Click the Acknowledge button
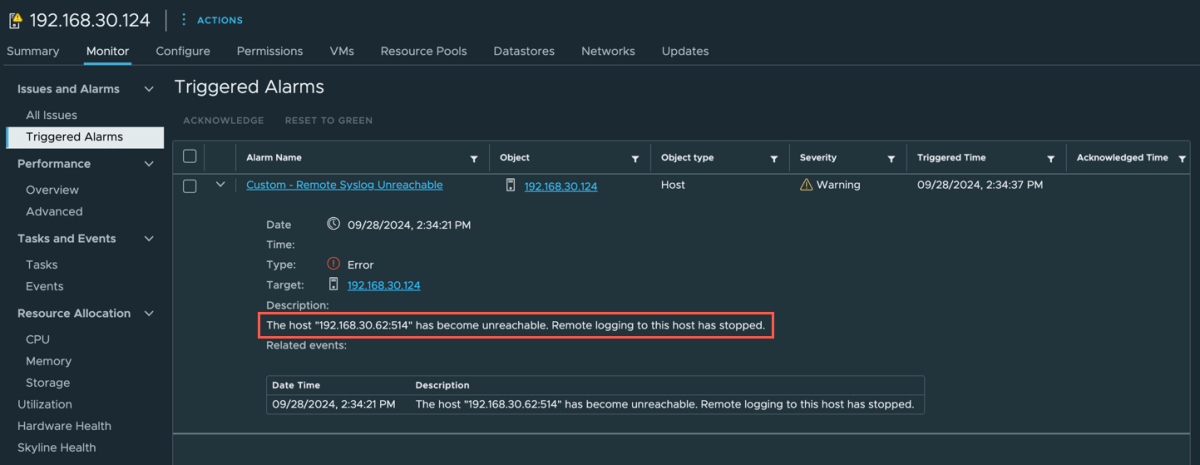Viewport: 1200px width, 465px height. [223, 121]
